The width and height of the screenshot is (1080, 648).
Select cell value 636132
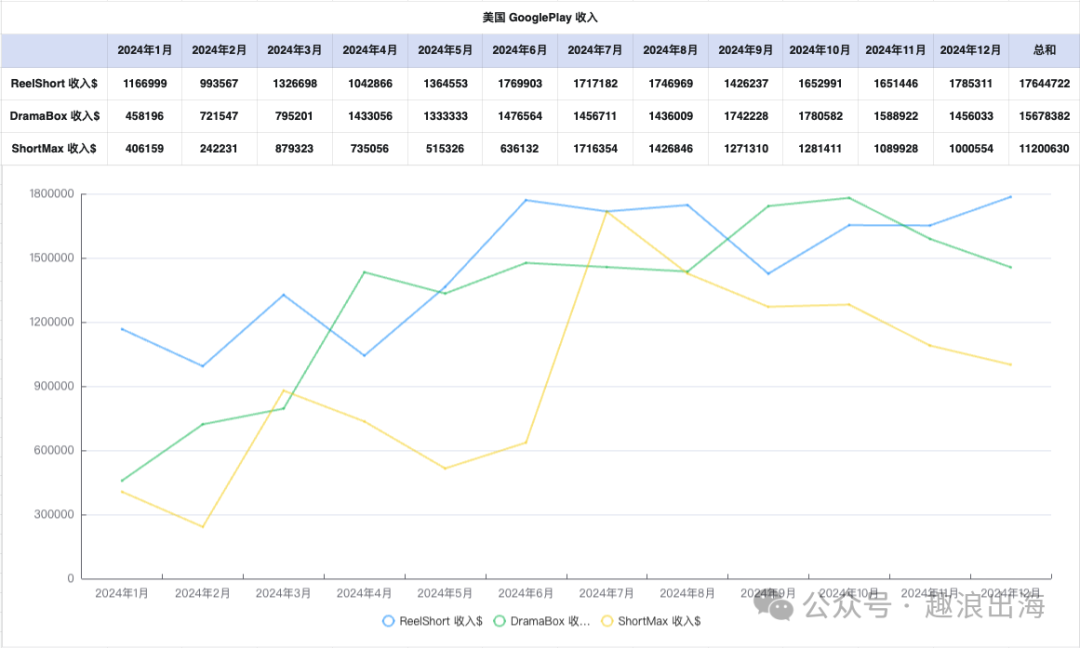click(520, 148)
